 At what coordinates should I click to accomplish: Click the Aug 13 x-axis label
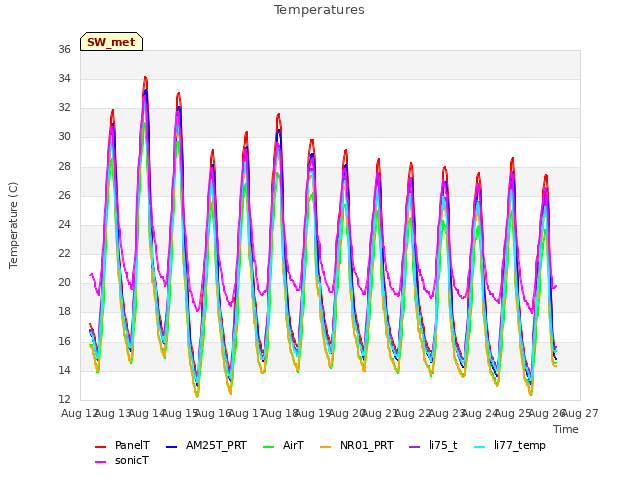[113, 413]
